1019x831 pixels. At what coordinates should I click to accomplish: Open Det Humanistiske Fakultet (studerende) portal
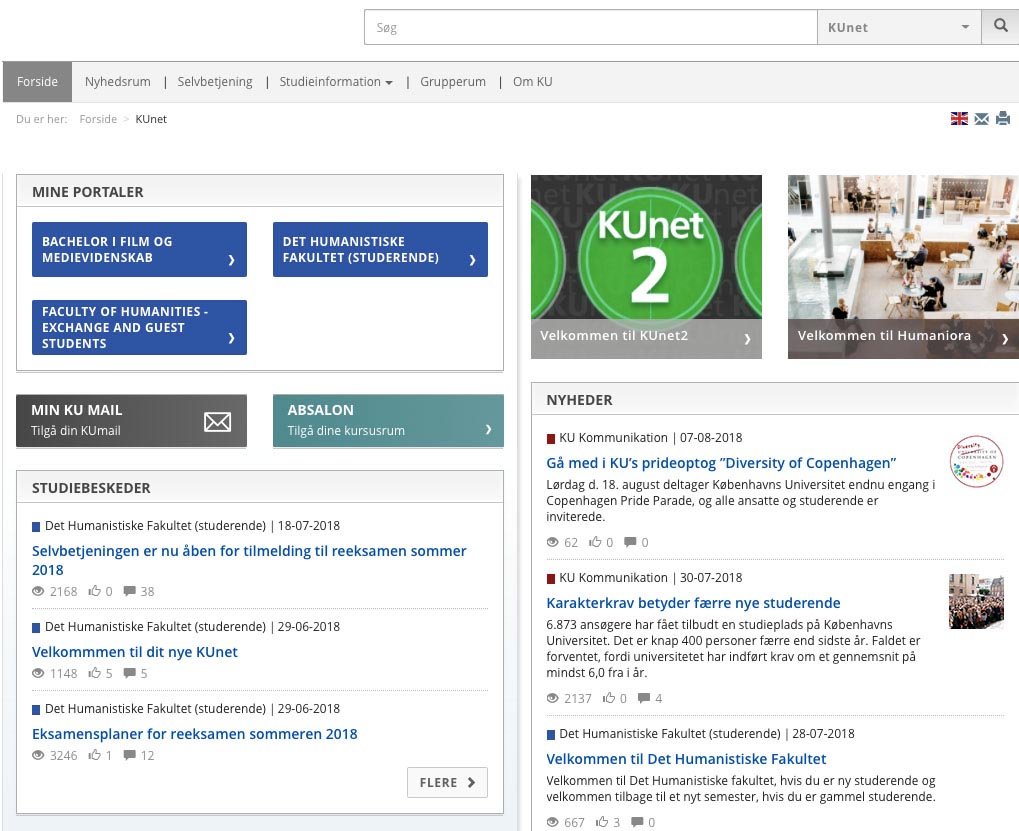click(380, 249)
